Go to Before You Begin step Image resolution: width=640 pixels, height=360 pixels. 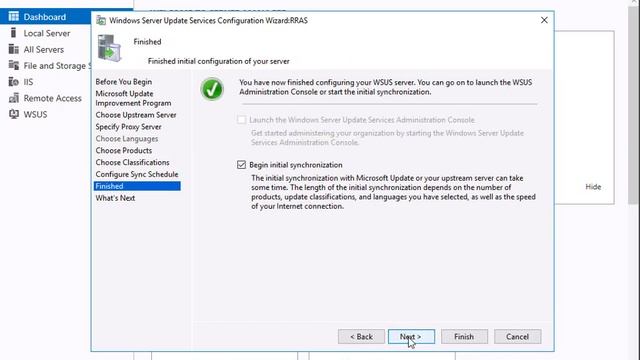coord(124,82)
